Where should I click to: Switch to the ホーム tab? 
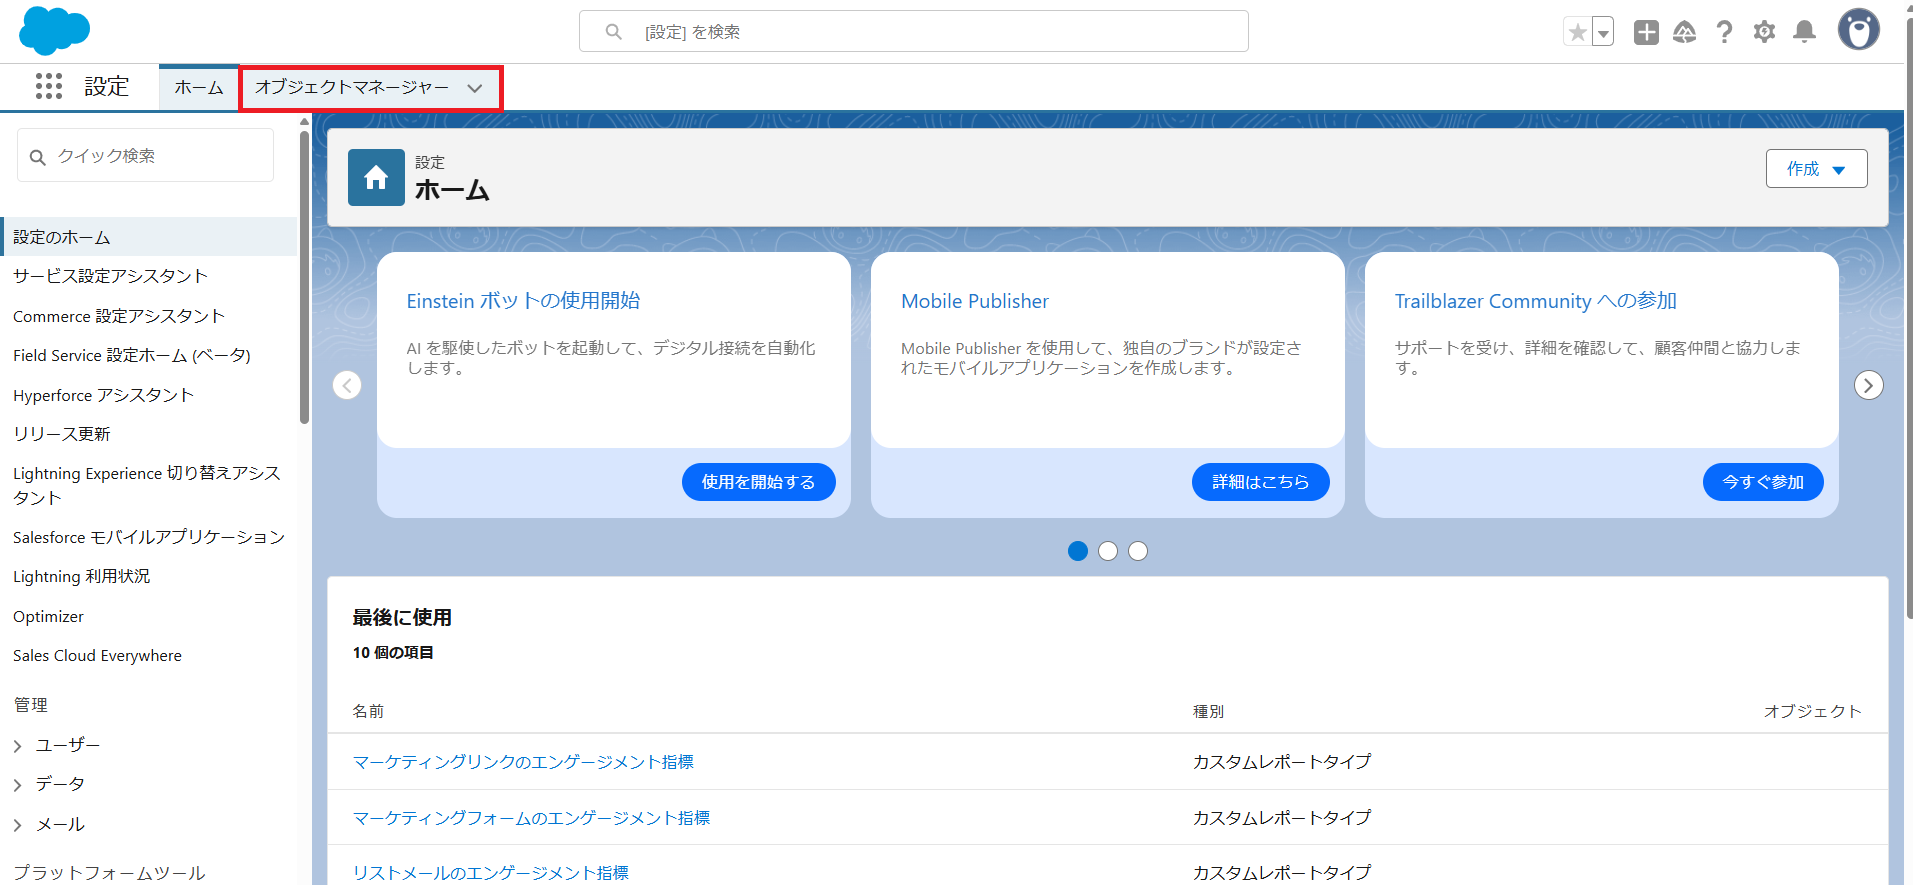point(199,87)
